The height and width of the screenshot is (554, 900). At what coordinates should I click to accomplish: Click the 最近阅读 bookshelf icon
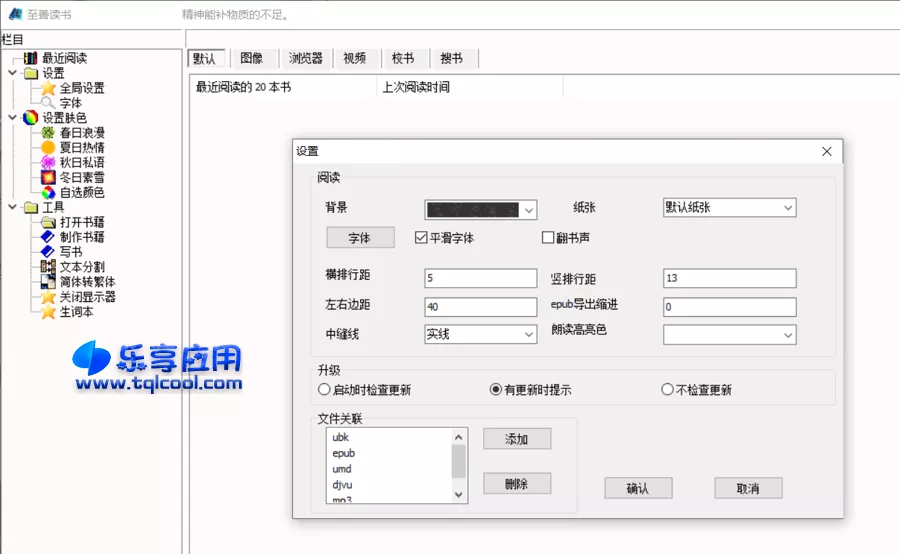(30, 58)
